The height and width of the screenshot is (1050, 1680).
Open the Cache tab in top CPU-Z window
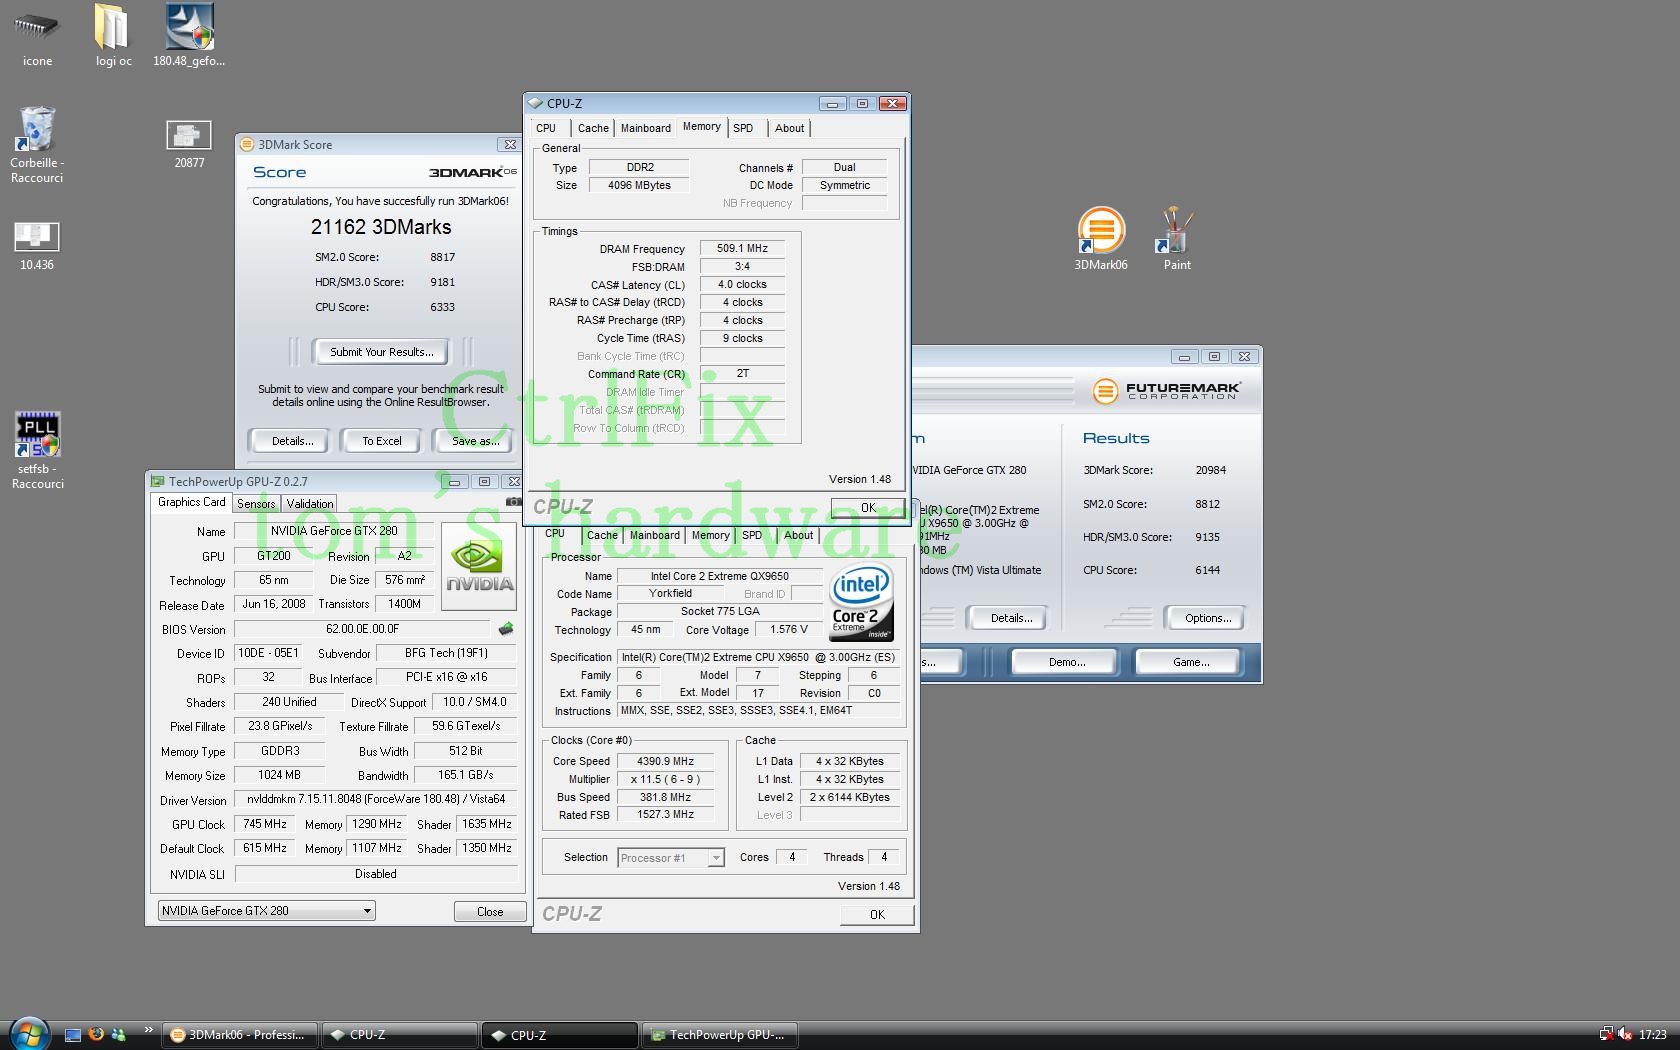[593, 128]
